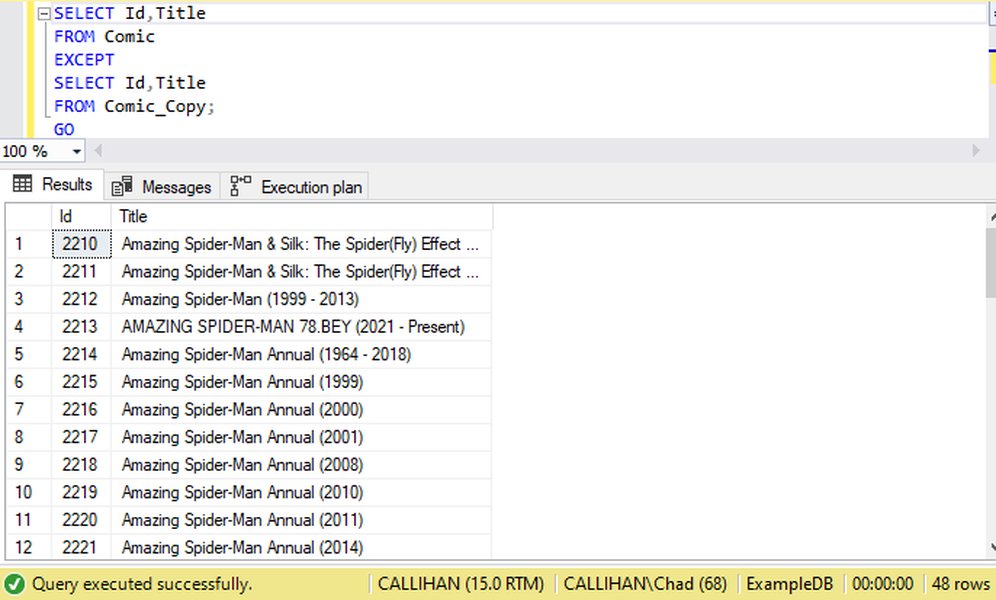The width and height of the screenshot is (996, 600).
Task: Select title Amazing Spider-Man Annual (2010)
Action: click(x=301, y=492)
